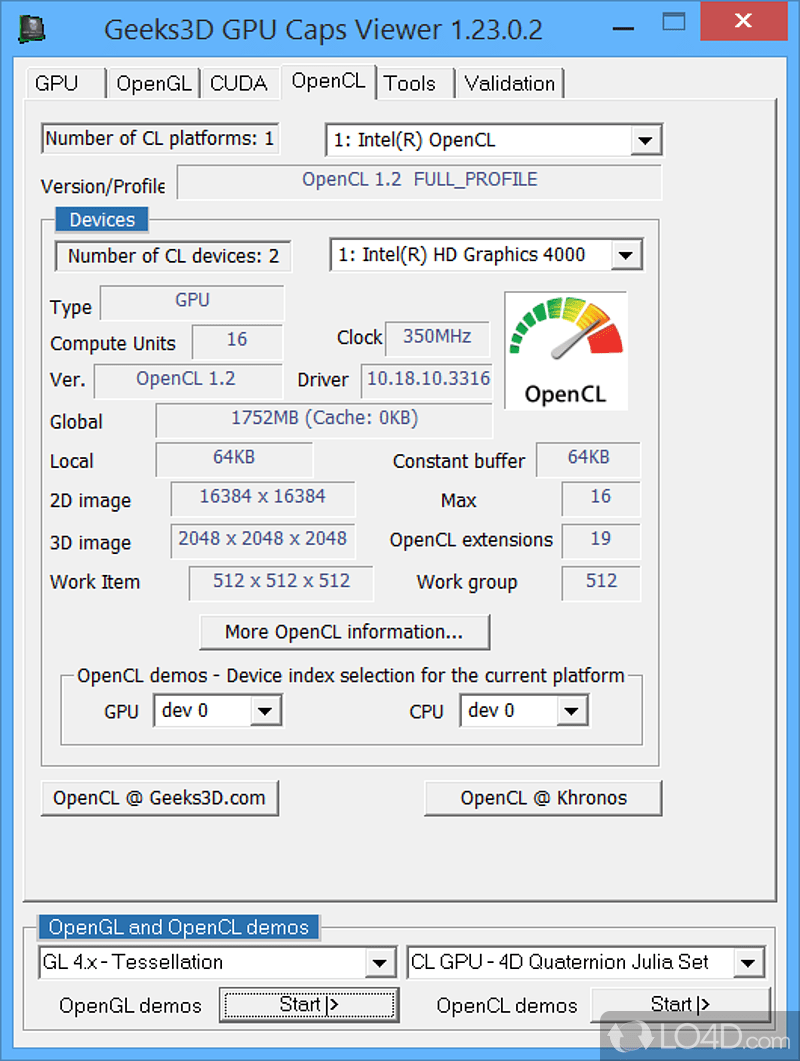Start the OpenGL demo
This screenshot has height=1061, width=800.
point(308,1004)
